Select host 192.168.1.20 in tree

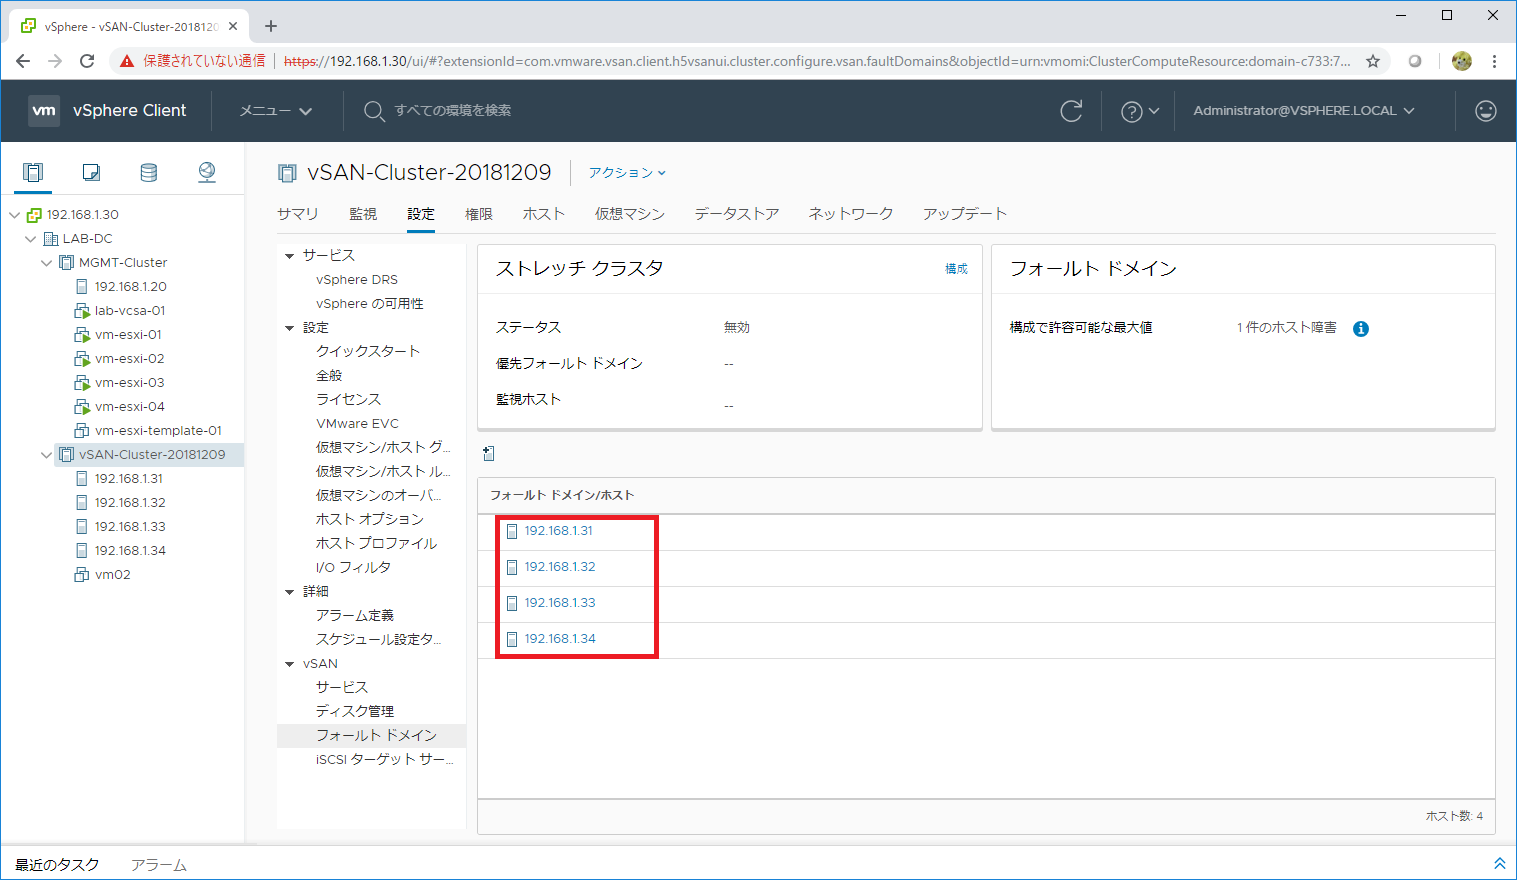130,287
